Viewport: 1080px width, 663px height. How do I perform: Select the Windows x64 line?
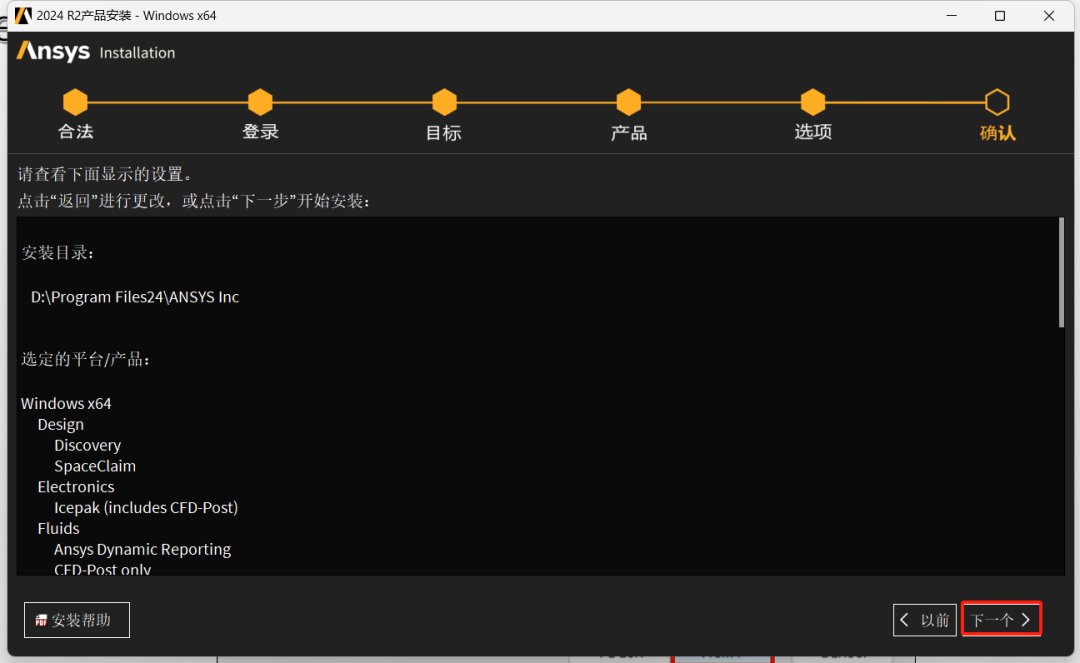(x=66, y=403)
